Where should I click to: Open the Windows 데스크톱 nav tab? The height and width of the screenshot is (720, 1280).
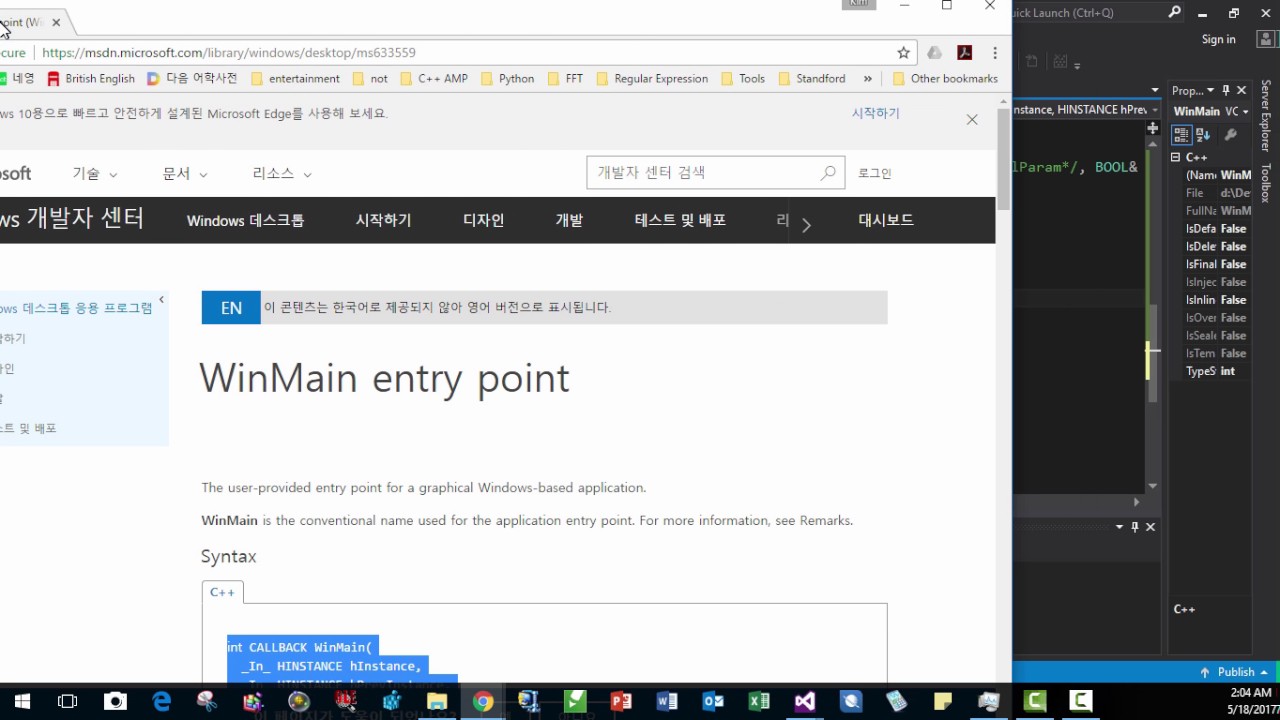click(246, 220)
